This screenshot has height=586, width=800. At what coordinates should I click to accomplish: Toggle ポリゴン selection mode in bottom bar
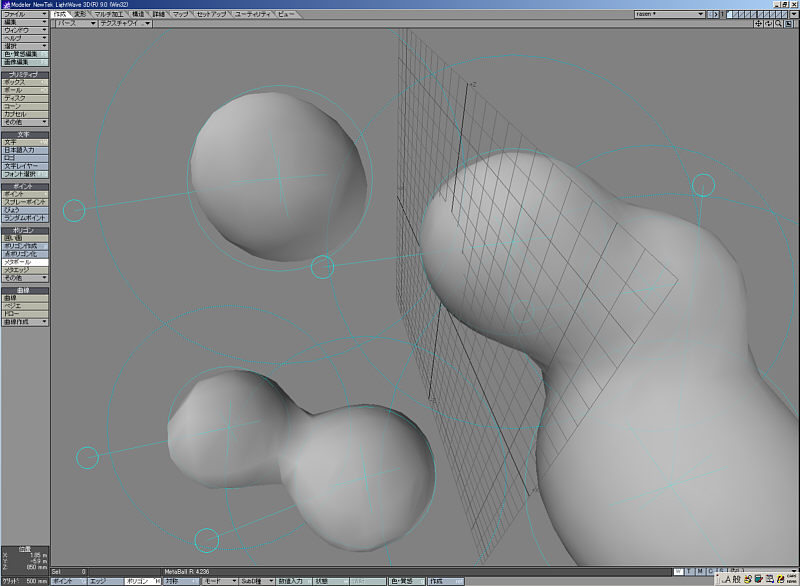click(139, 581)
